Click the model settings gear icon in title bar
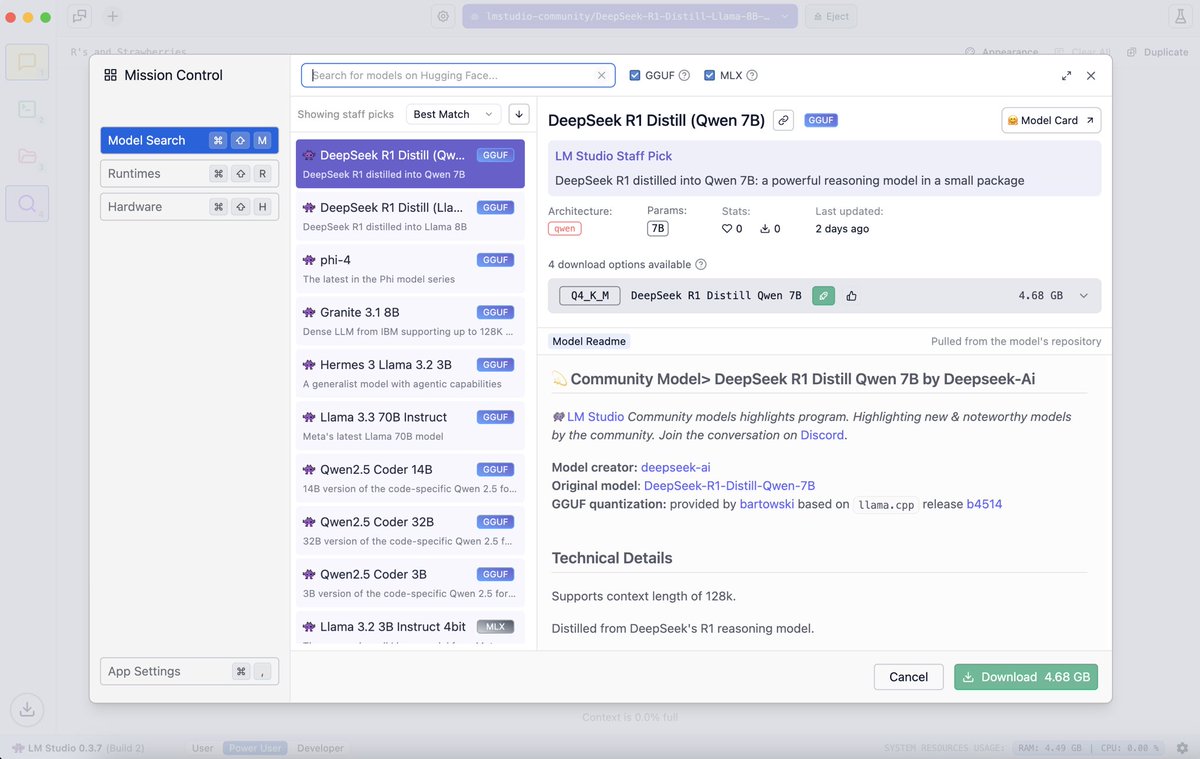This screenshot has width=1200, height=759. coord(443,17)
